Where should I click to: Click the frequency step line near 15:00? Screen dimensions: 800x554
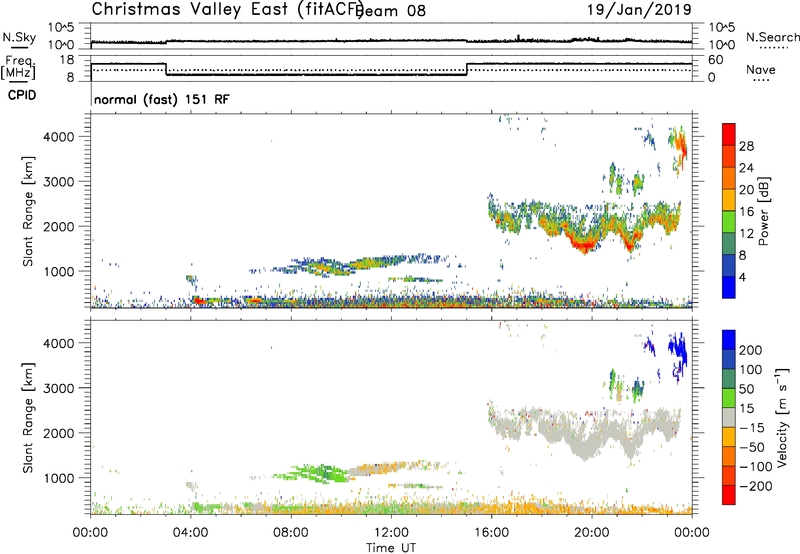467,69
